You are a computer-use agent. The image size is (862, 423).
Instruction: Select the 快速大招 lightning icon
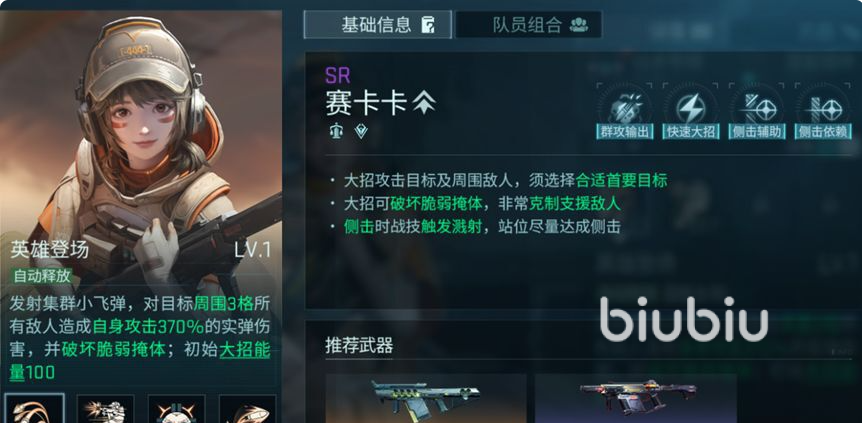pyautogui.click(x=691, y=109)
